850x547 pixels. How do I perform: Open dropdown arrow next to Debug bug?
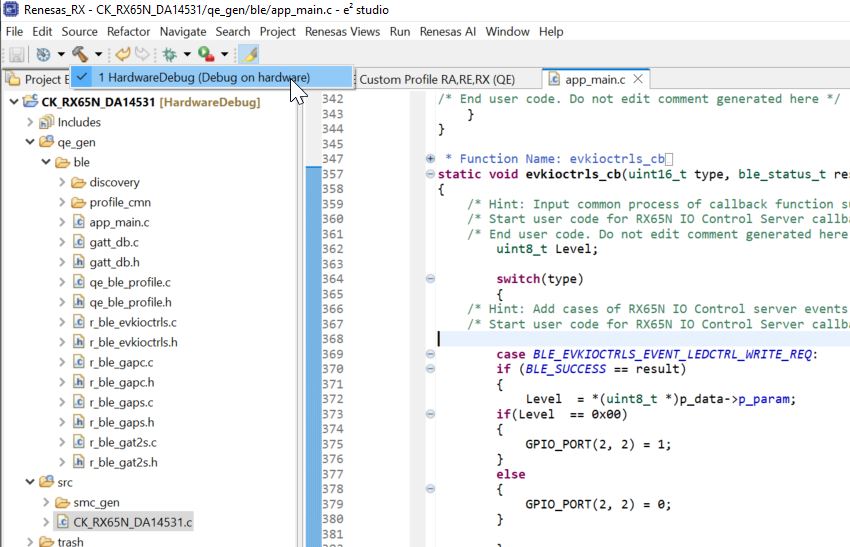pos(187,54)
